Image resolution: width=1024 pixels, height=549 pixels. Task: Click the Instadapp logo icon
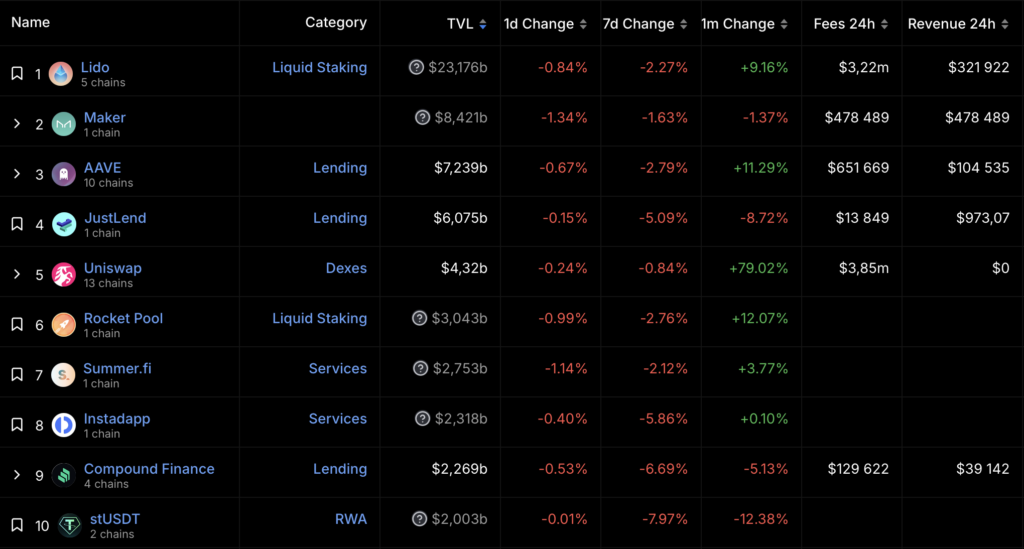tap(64, 425)
